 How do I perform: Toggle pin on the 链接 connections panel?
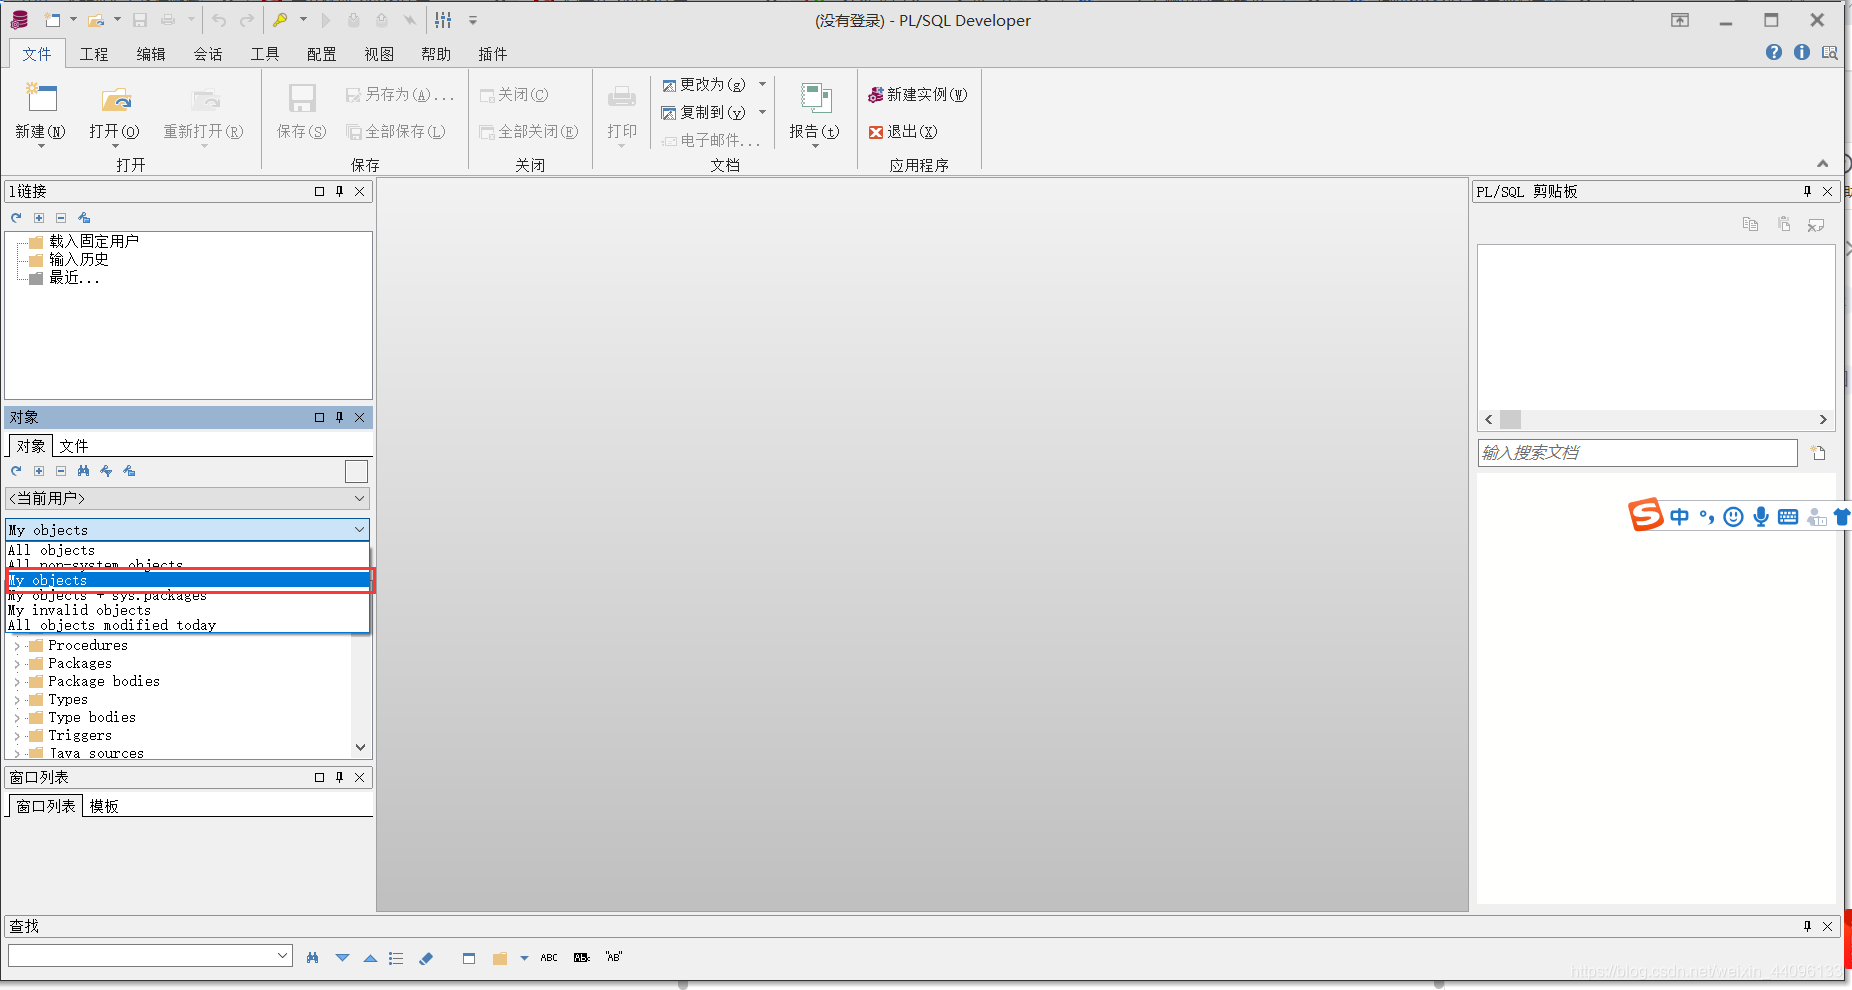[x=339, y=191]
